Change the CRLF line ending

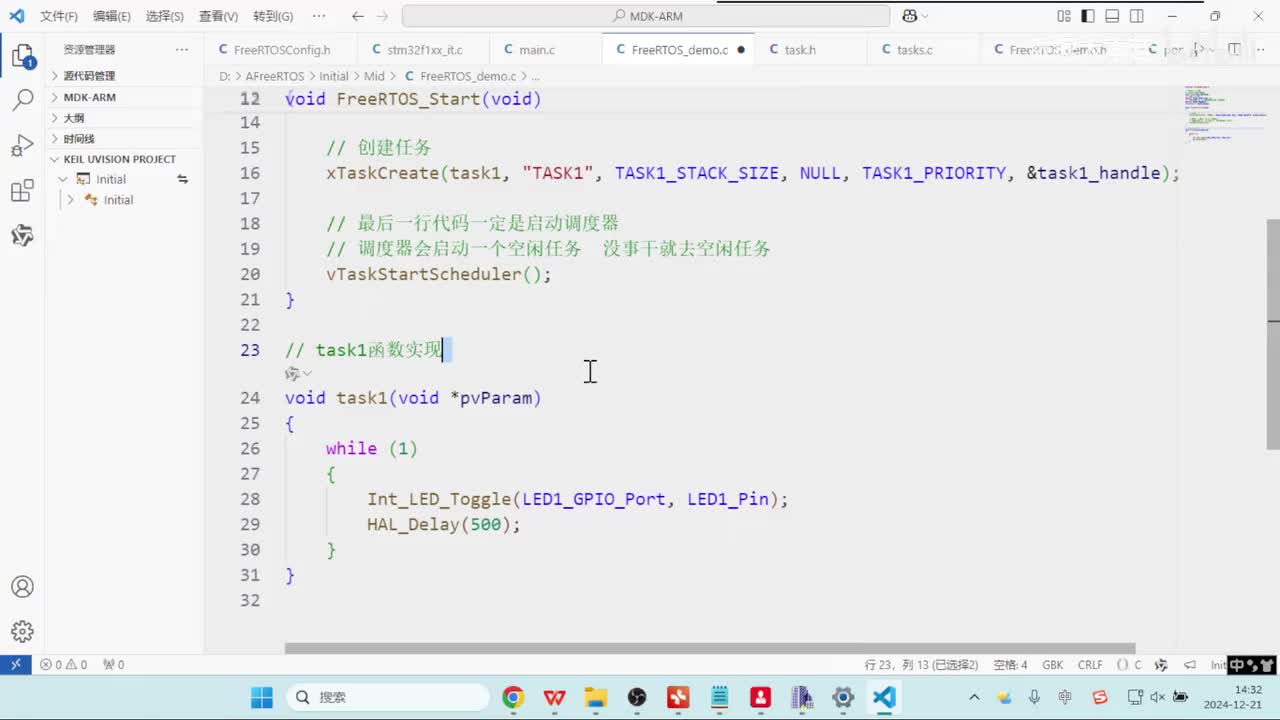pos(1090,664)
